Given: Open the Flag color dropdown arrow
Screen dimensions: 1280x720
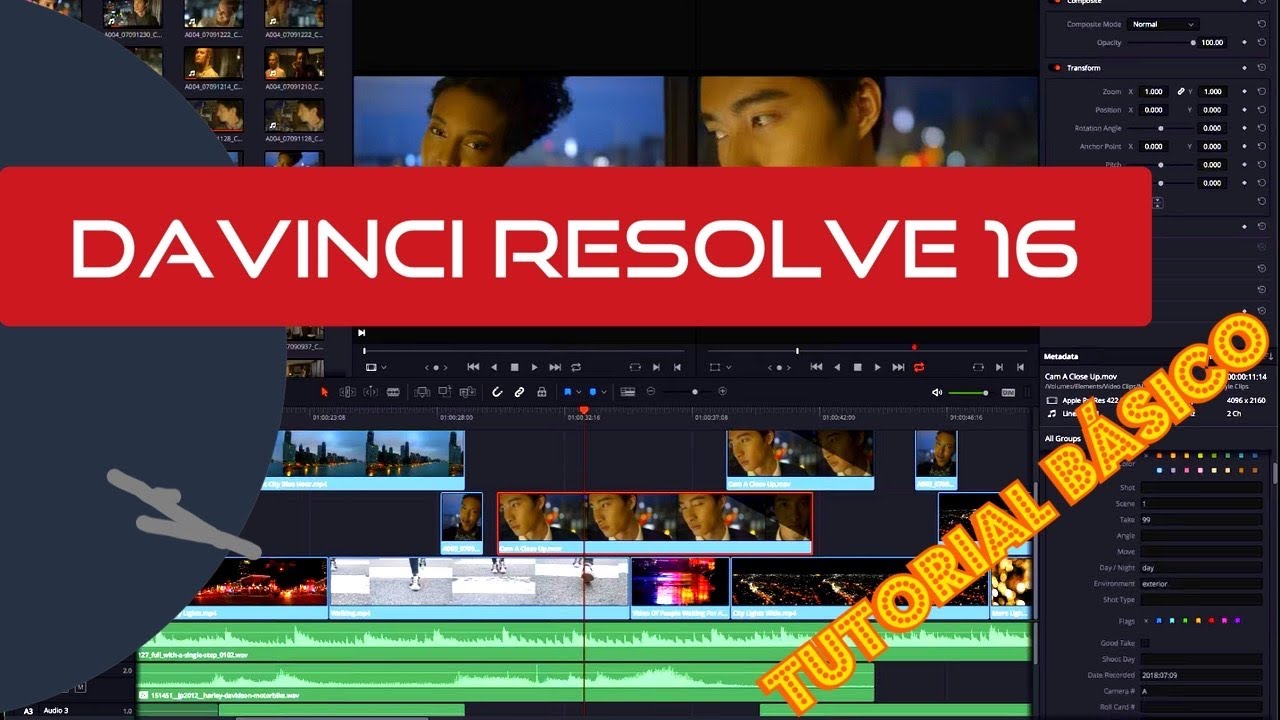Looking at the screenshot, I should [x=579, y=392].
